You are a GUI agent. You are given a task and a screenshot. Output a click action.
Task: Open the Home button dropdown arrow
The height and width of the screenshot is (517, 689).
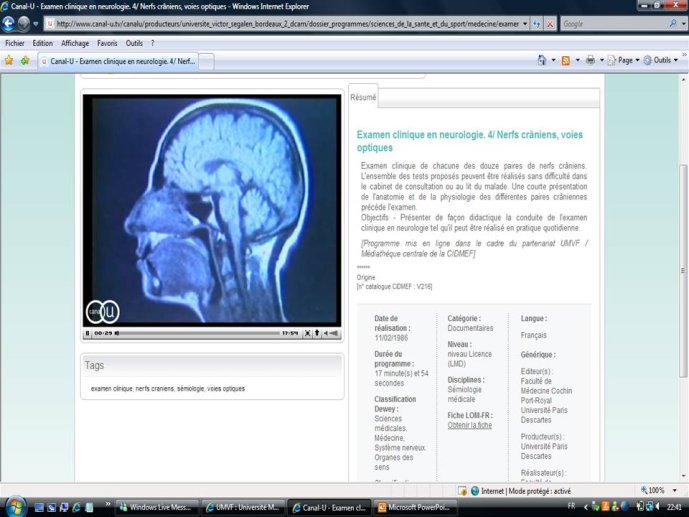pos(553,60)
